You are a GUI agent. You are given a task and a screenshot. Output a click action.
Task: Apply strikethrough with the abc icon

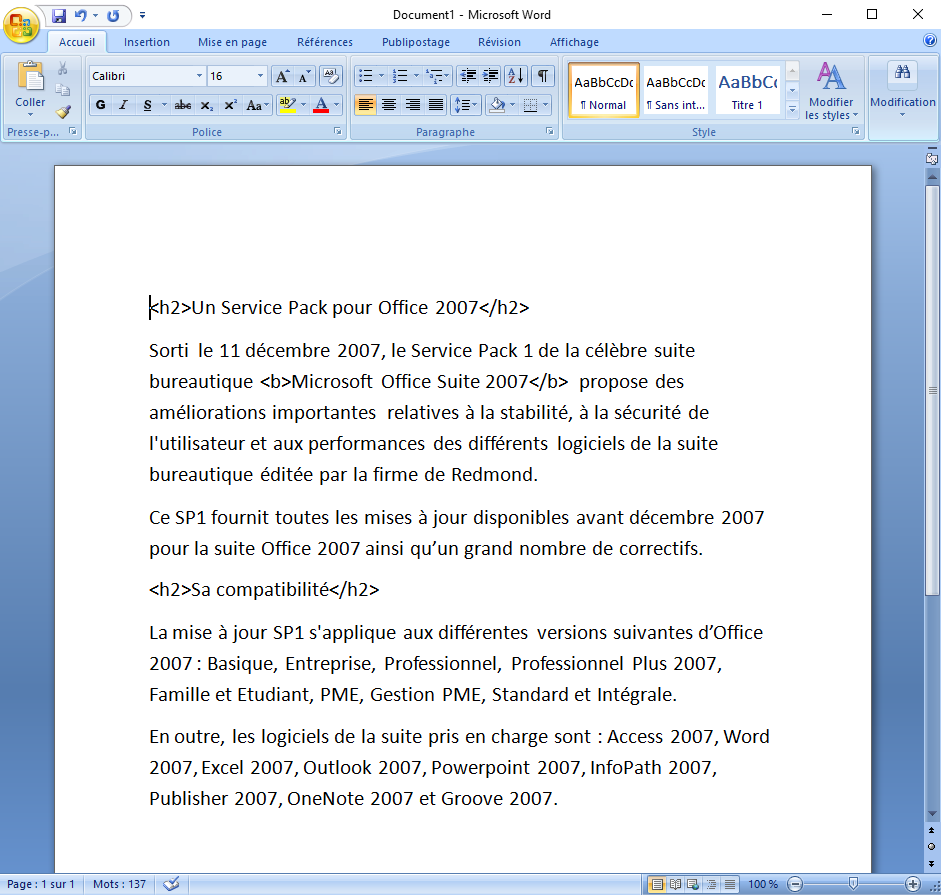[x=182, y=105]
